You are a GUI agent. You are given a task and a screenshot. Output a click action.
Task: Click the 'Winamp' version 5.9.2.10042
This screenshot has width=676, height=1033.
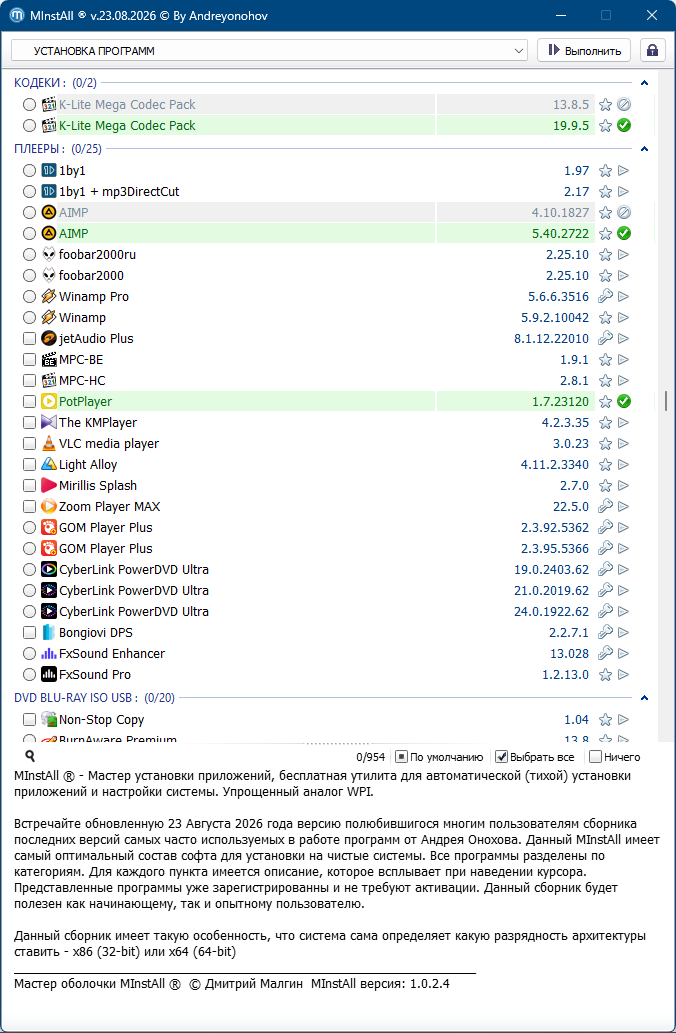click(555, 318)
